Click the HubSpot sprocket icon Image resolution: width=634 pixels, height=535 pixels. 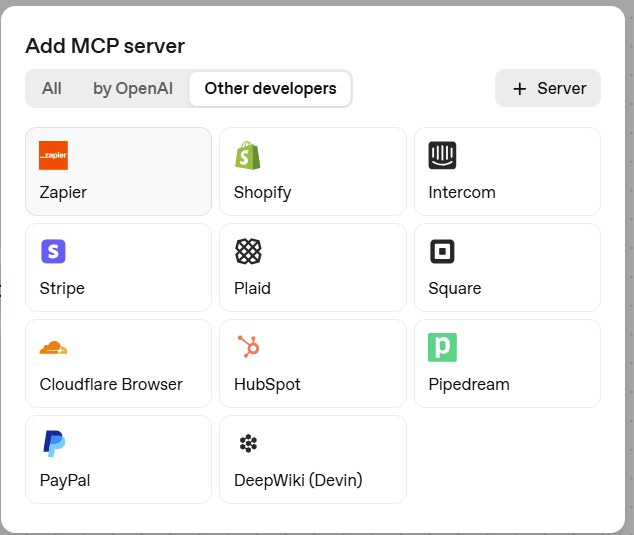click(249, 347)
